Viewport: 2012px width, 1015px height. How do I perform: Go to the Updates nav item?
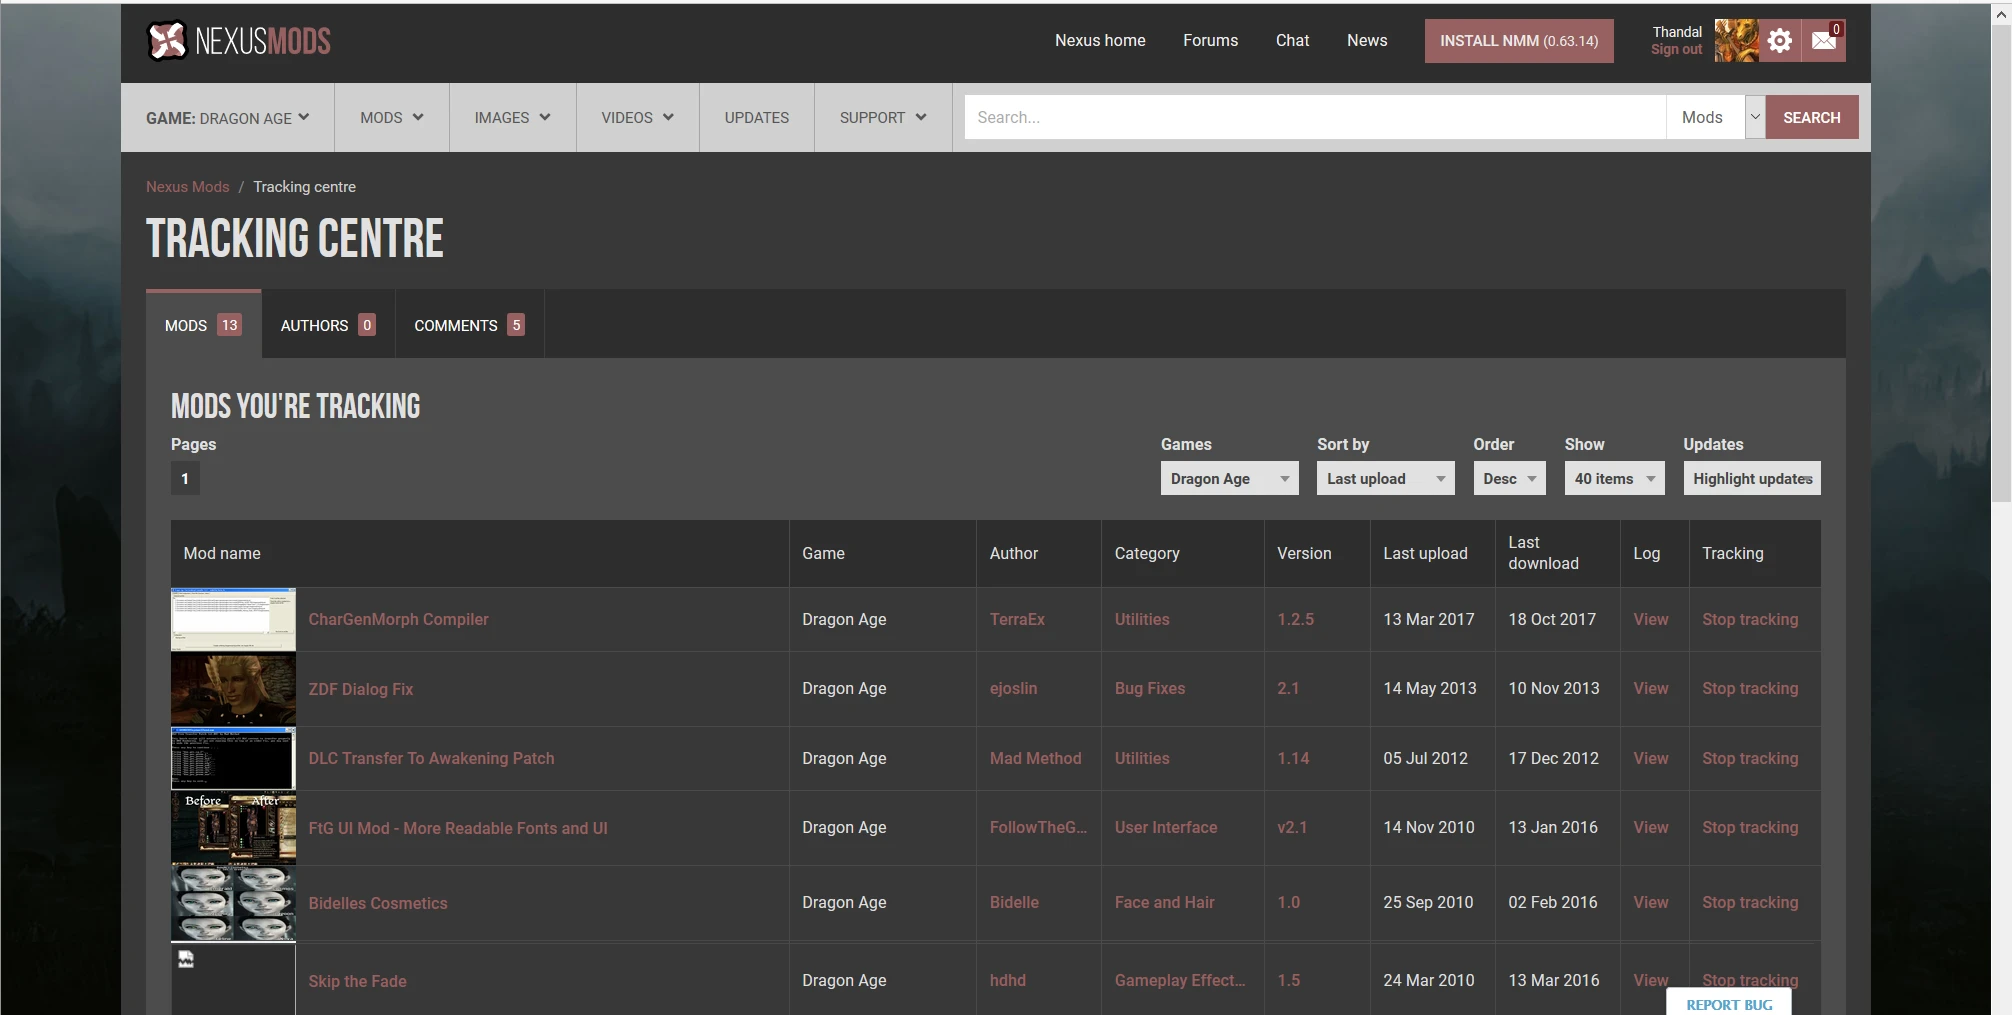757,118
